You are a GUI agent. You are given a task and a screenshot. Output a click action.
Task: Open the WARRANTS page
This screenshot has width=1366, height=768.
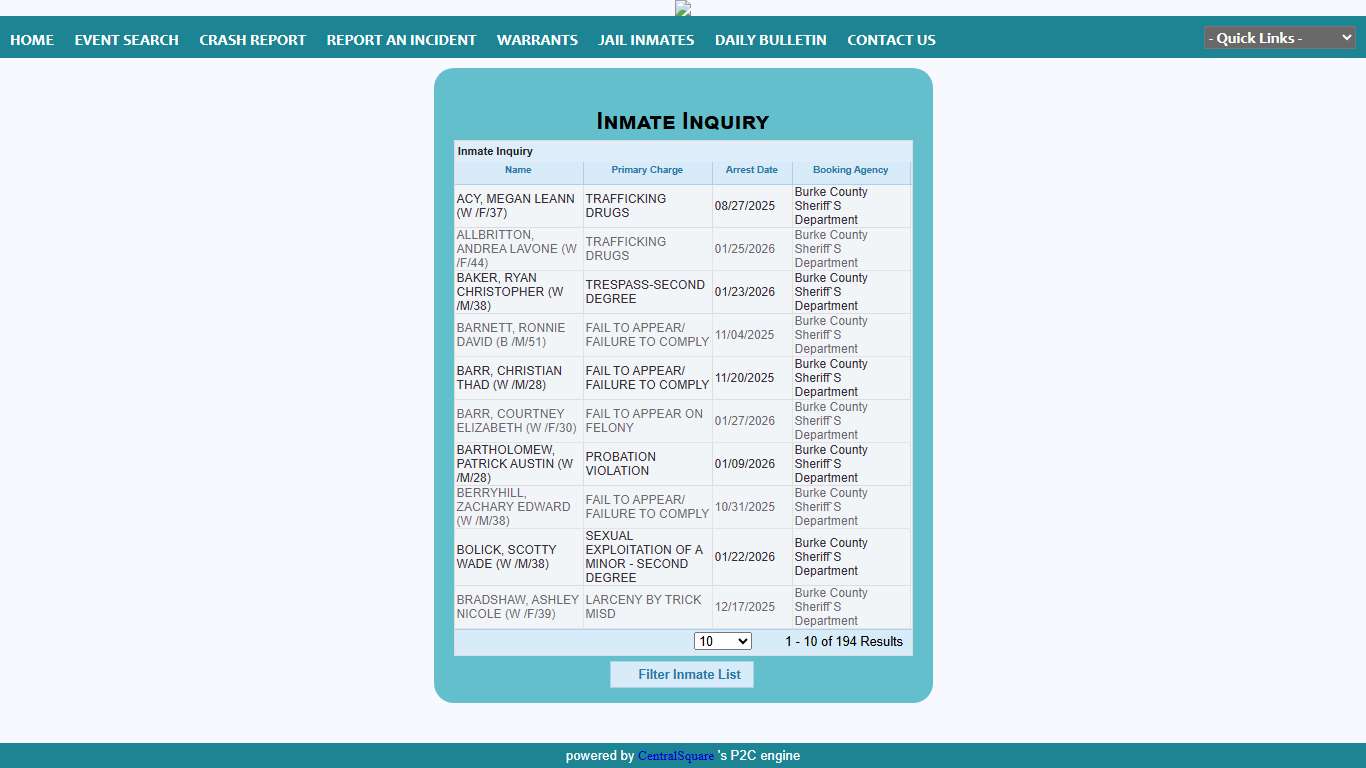coord(537,40)
